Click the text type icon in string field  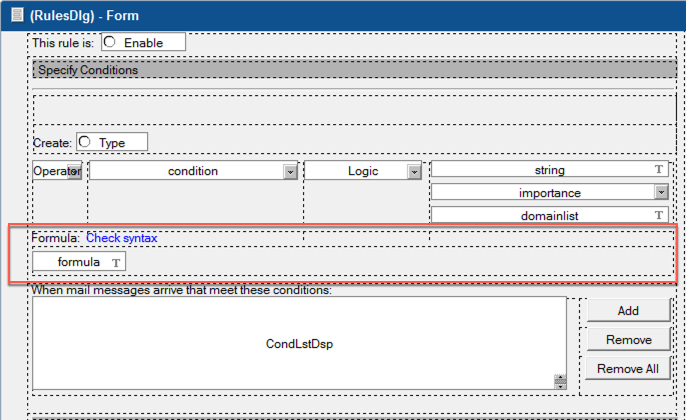point(658,169)
